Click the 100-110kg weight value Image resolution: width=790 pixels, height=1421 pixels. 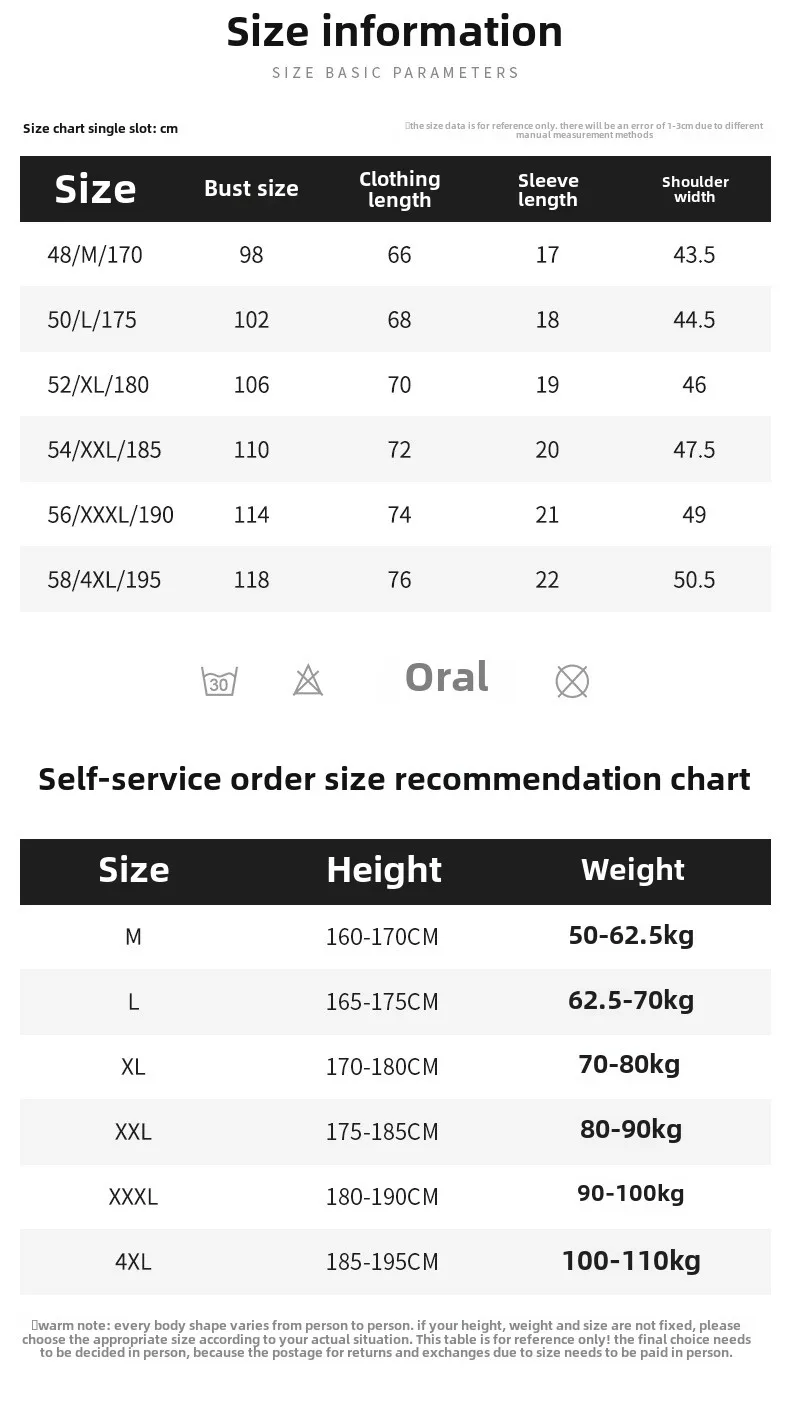631,1261
